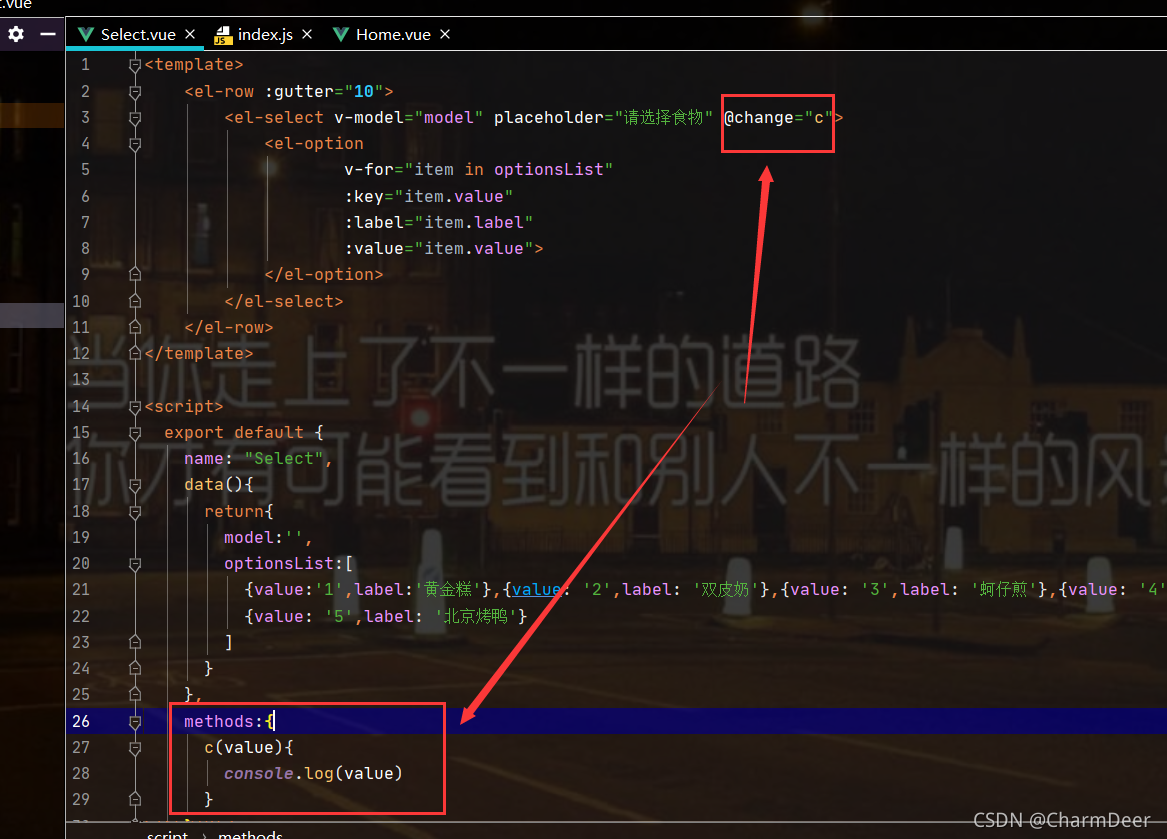Click the Vue icon on Home.vue tab
The width and height of the screenshot is (1167, 839).
(x=341, y=35)
